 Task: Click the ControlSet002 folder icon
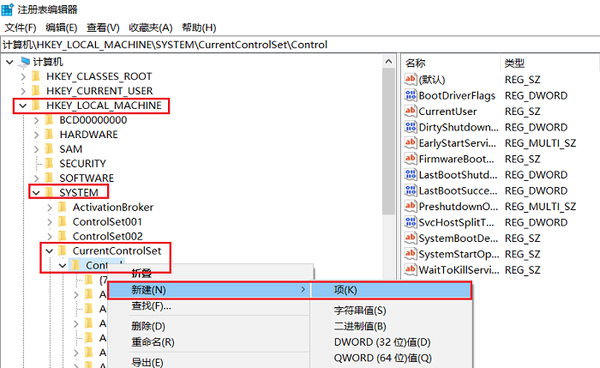62,236
